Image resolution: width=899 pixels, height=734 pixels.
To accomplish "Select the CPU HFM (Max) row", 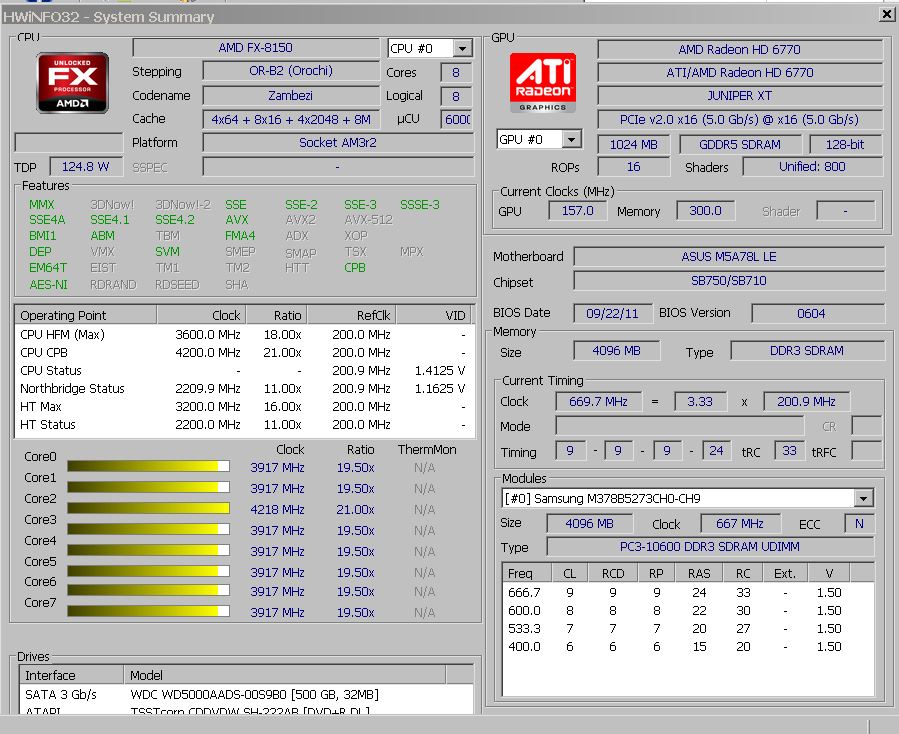I will 244,334.
